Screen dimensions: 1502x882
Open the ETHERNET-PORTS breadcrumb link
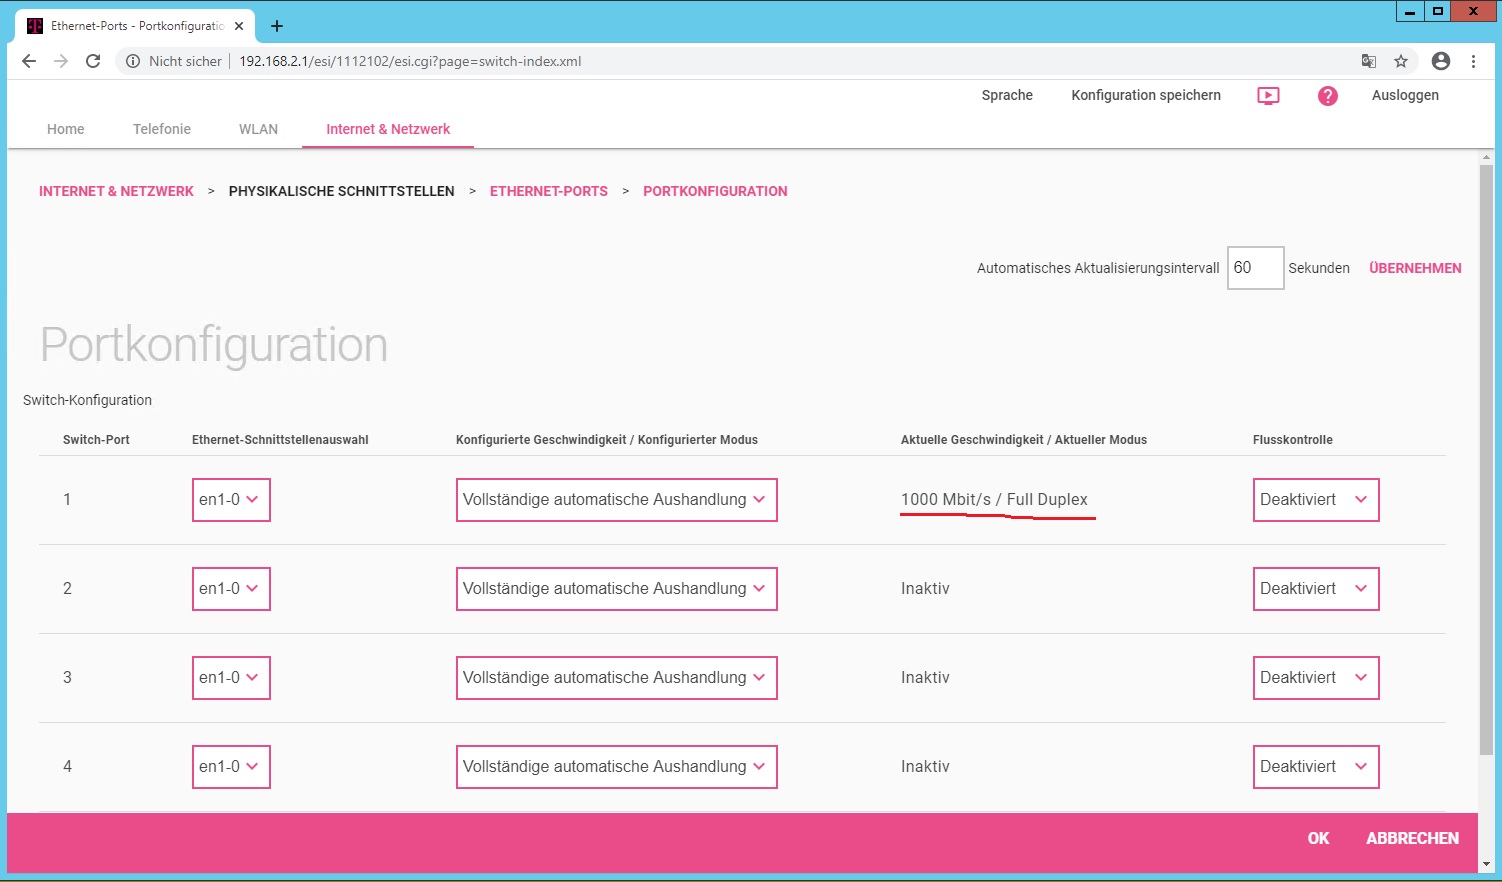coord(549,191)
